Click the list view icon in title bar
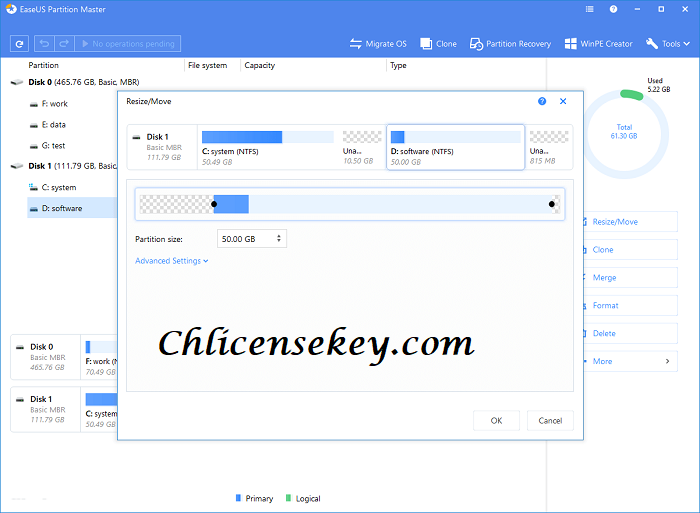The image size is (700, 513). click(x=590, y=9)
